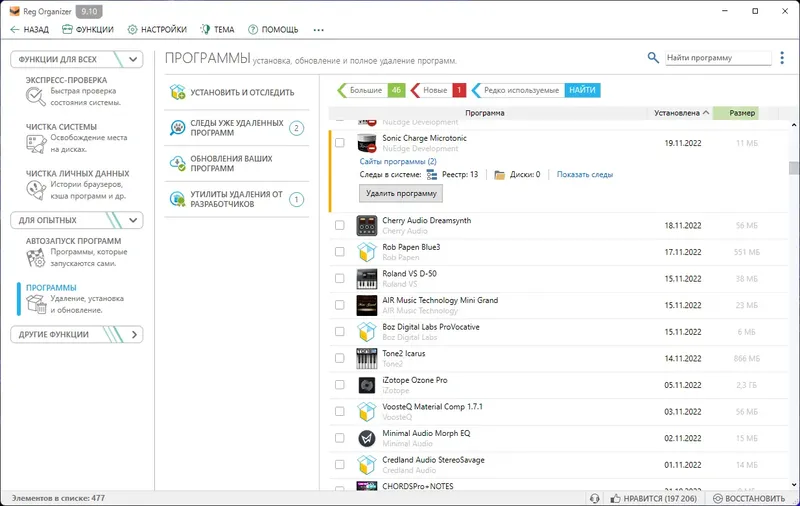Tick the Sonic Charge Microtonic checkbox
This screenshot has width=800, height=506.
(340, 143)
